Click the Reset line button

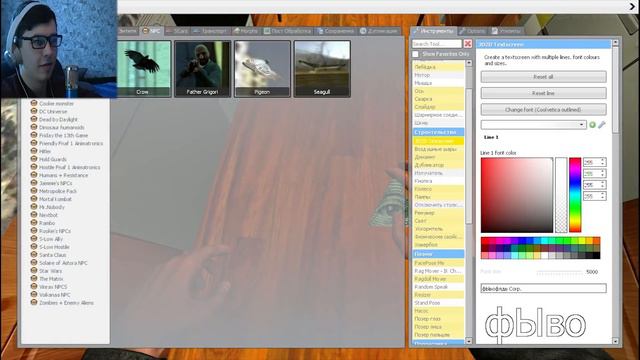coord(543,93)
